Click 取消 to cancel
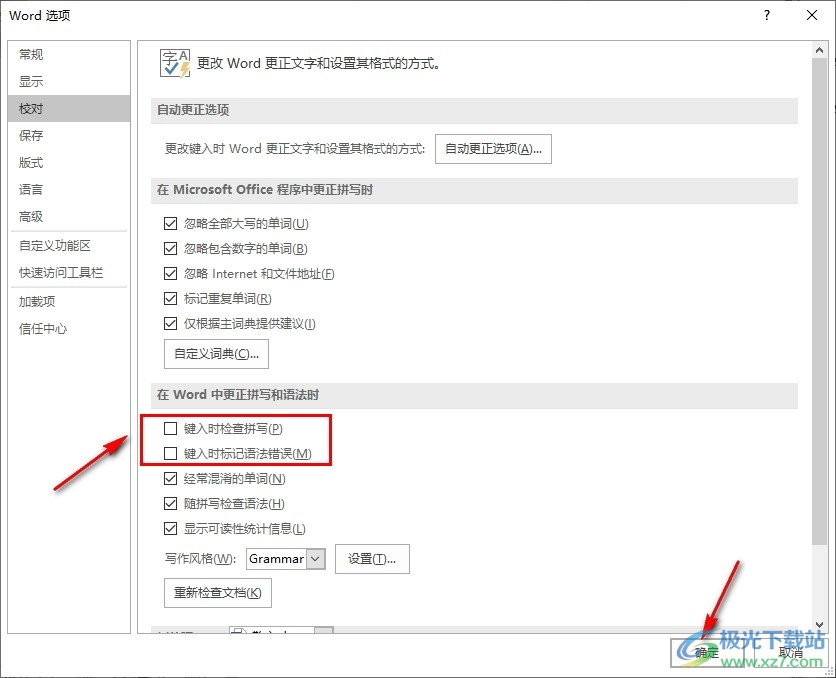Screen dimensions: 836x678 coord(791,652)
